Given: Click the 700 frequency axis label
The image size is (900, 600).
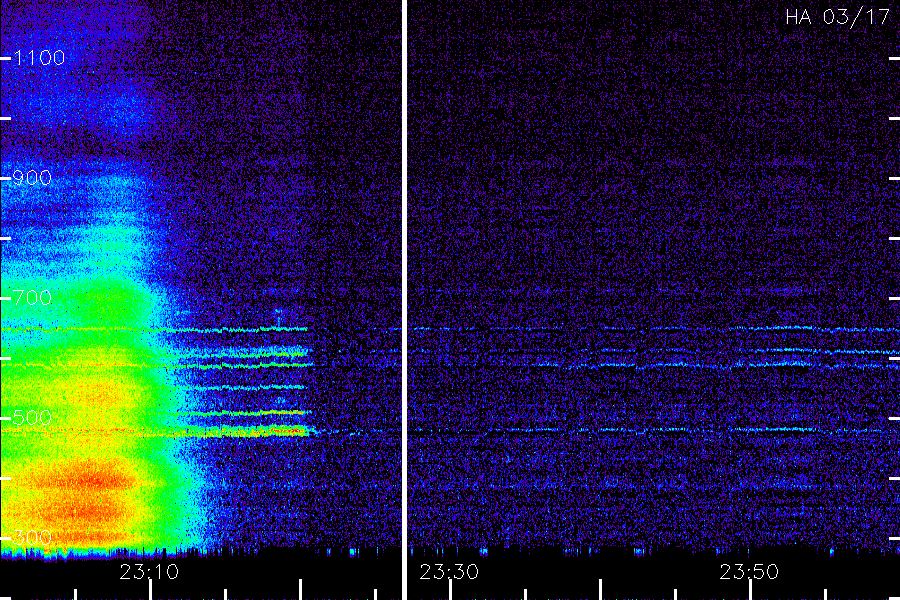Looking at the screenshot, I should click(32, 297).
